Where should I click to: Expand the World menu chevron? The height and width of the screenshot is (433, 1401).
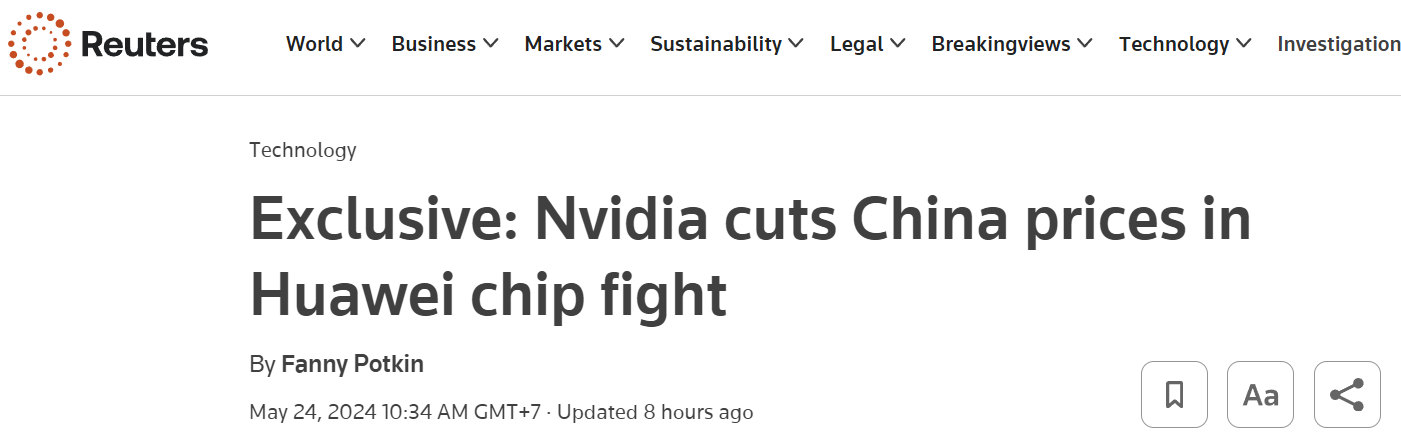tap(357, 44)
